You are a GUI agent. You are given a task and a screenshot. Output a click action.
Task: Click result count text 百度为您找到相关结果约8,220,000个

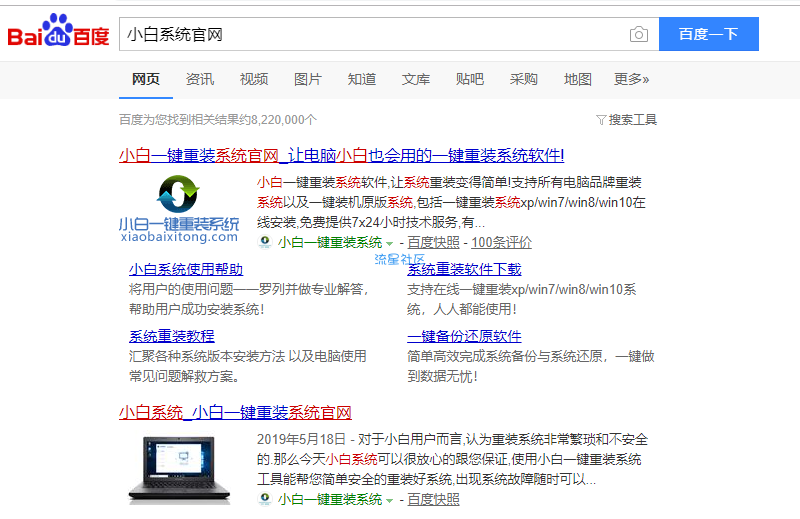pyautogui.click(x=218, y=120)
